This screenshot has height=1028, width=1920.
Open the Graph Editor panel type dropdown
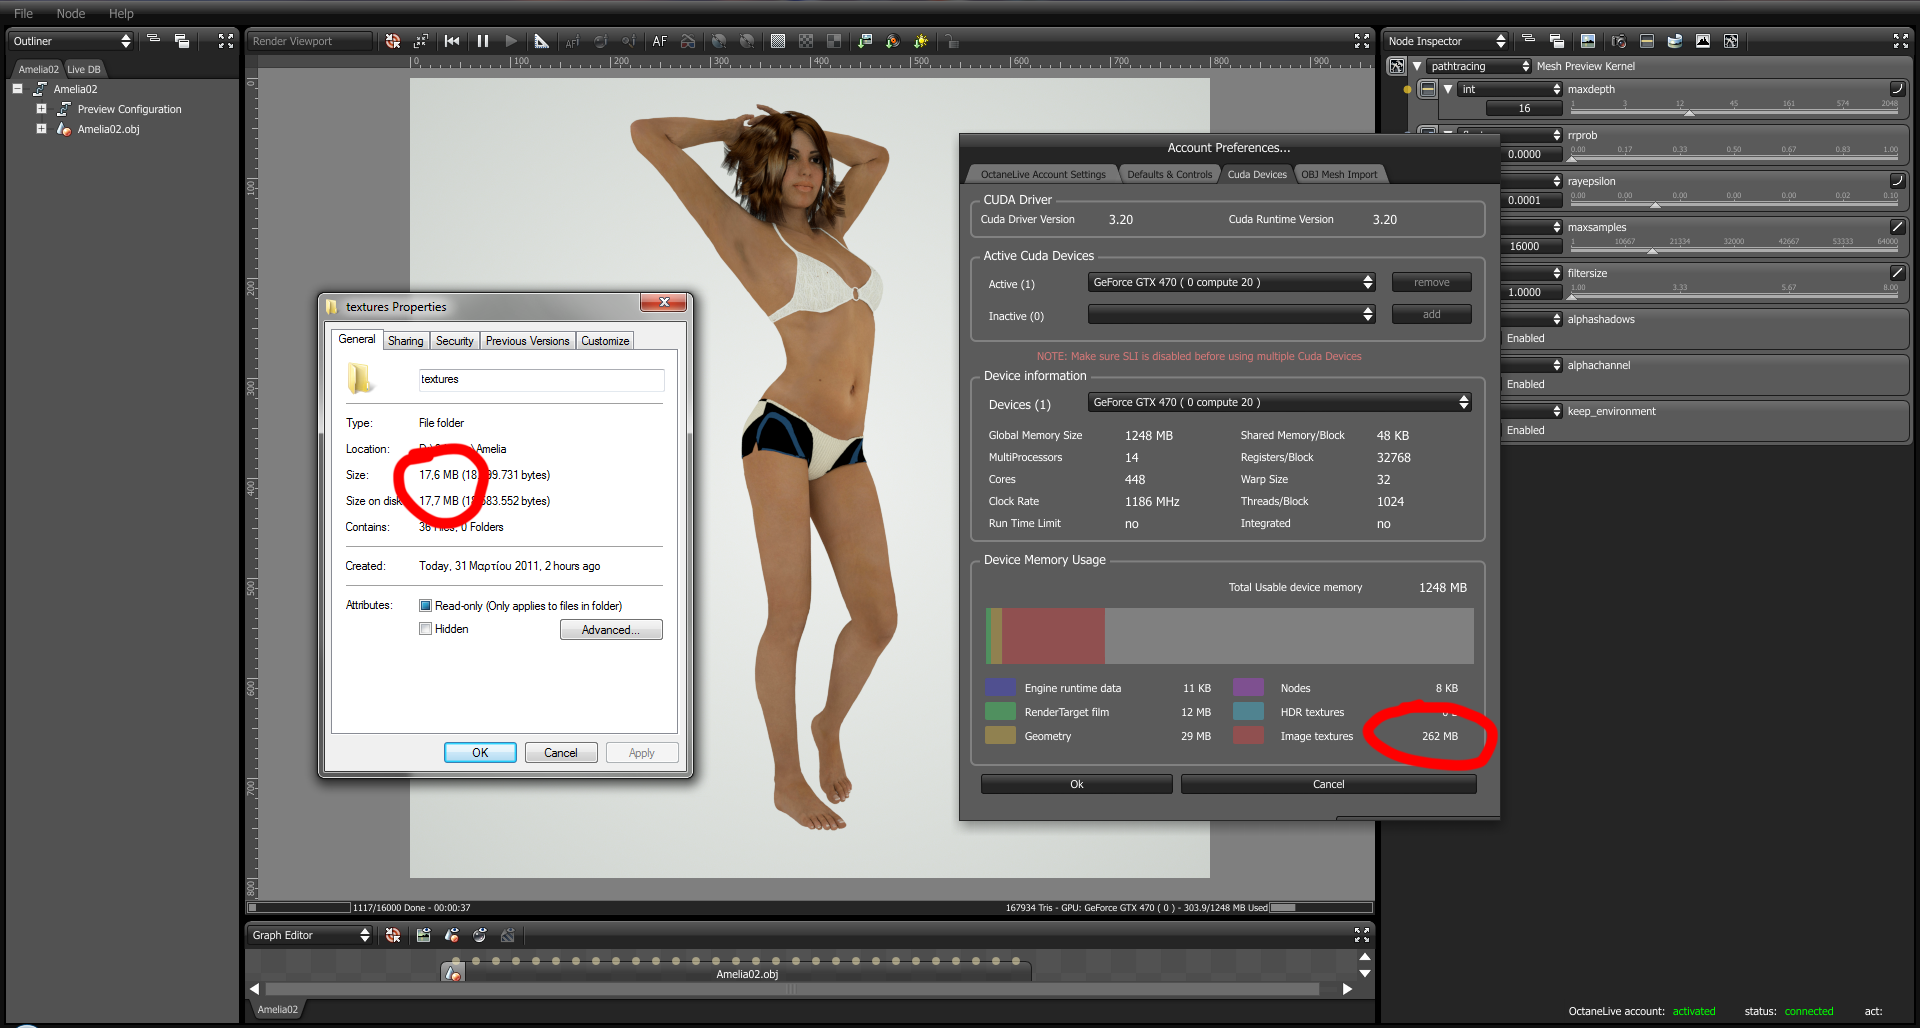pyautogui.click(x=310, y=935)
